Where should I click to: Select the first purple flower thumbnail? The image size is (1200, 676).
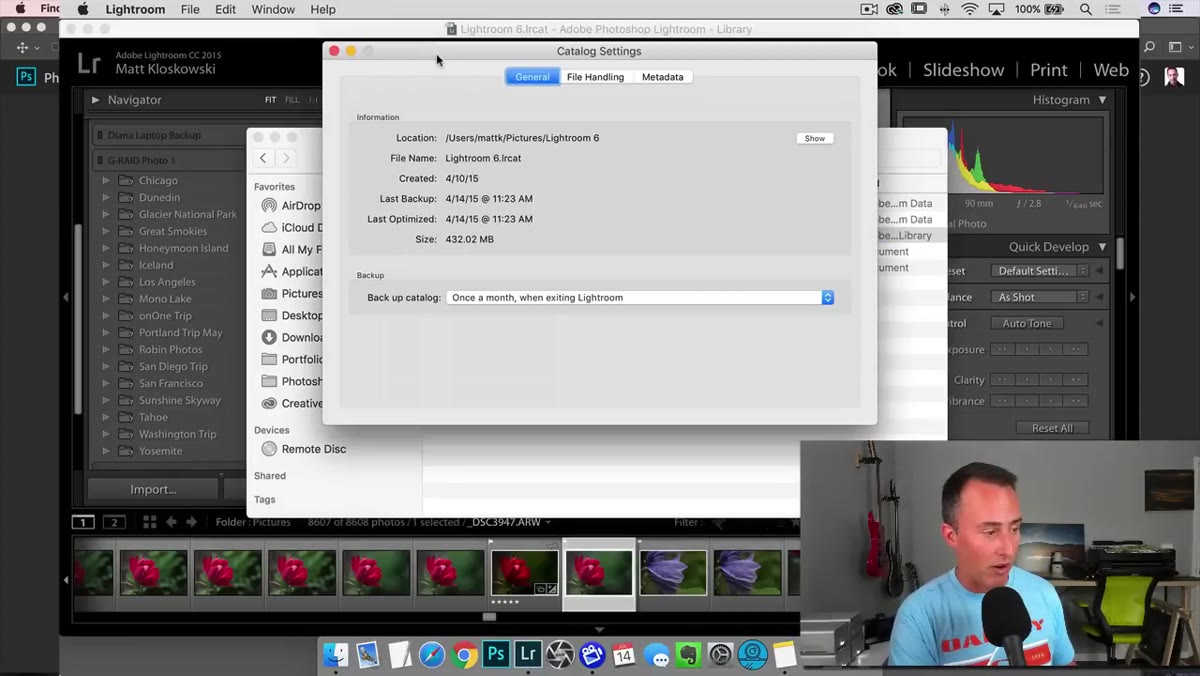(672, 574)
